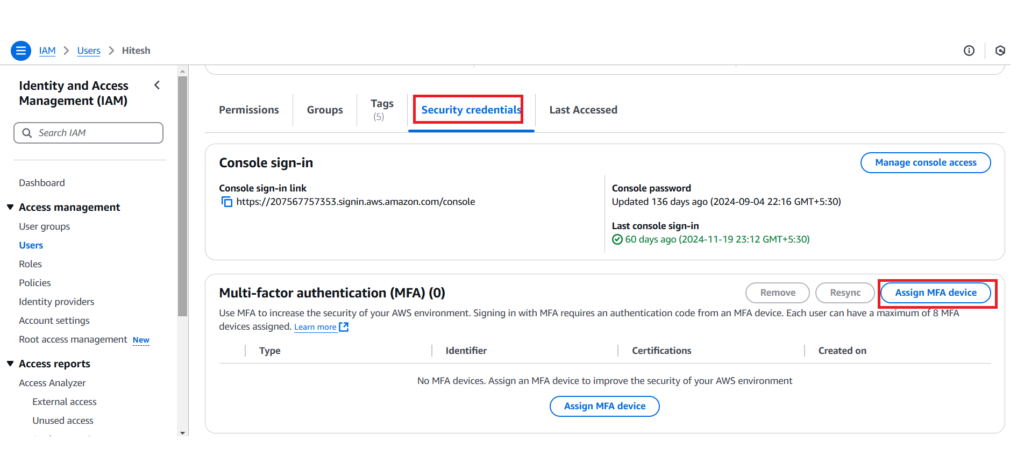Click Assign MFA device in the MFA header
Viewport: 1024px width, 455px height.
[936, 293]
